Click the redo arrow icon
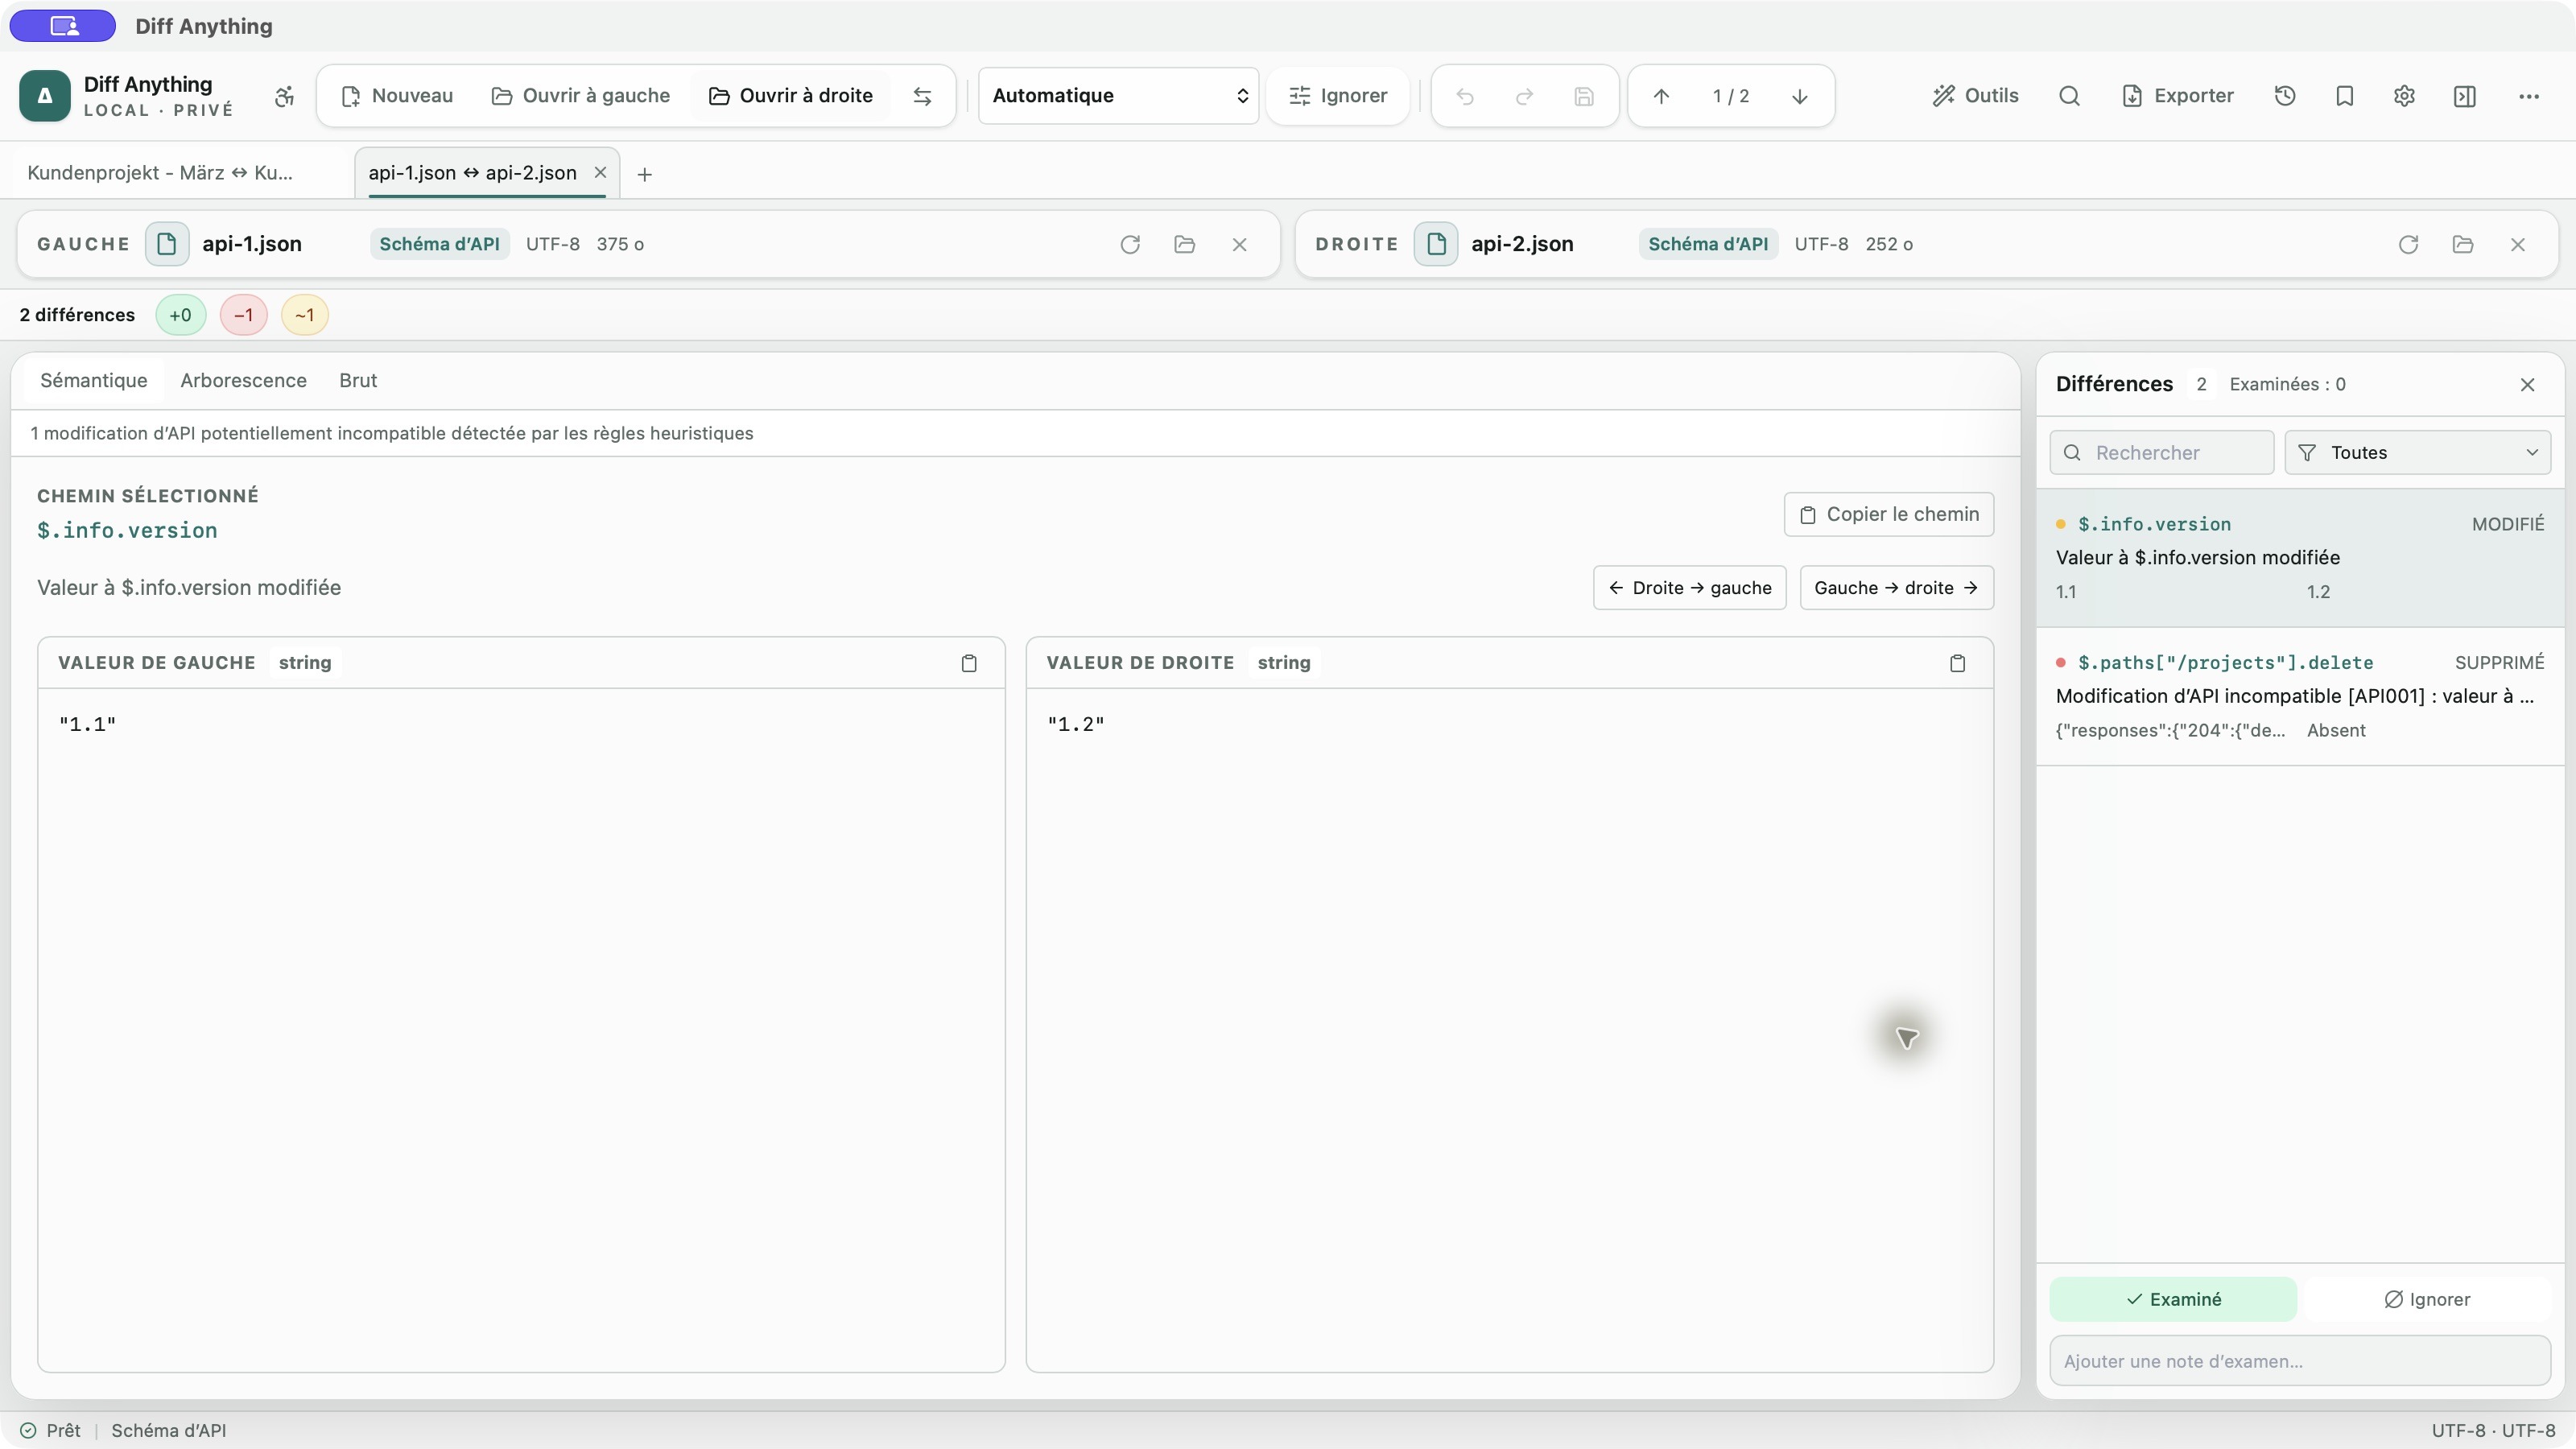The height and width of the screenshot is (1449, 2576). 1524,96
